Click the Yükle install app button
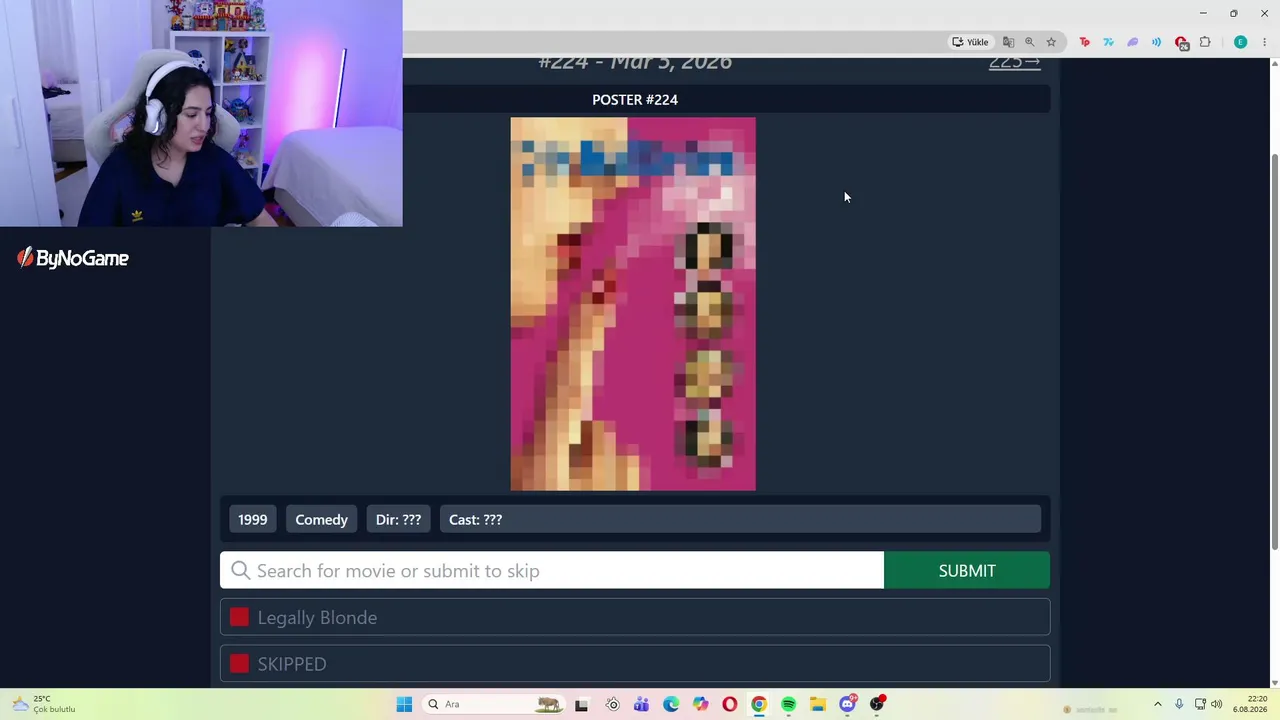 pos(970,42)
